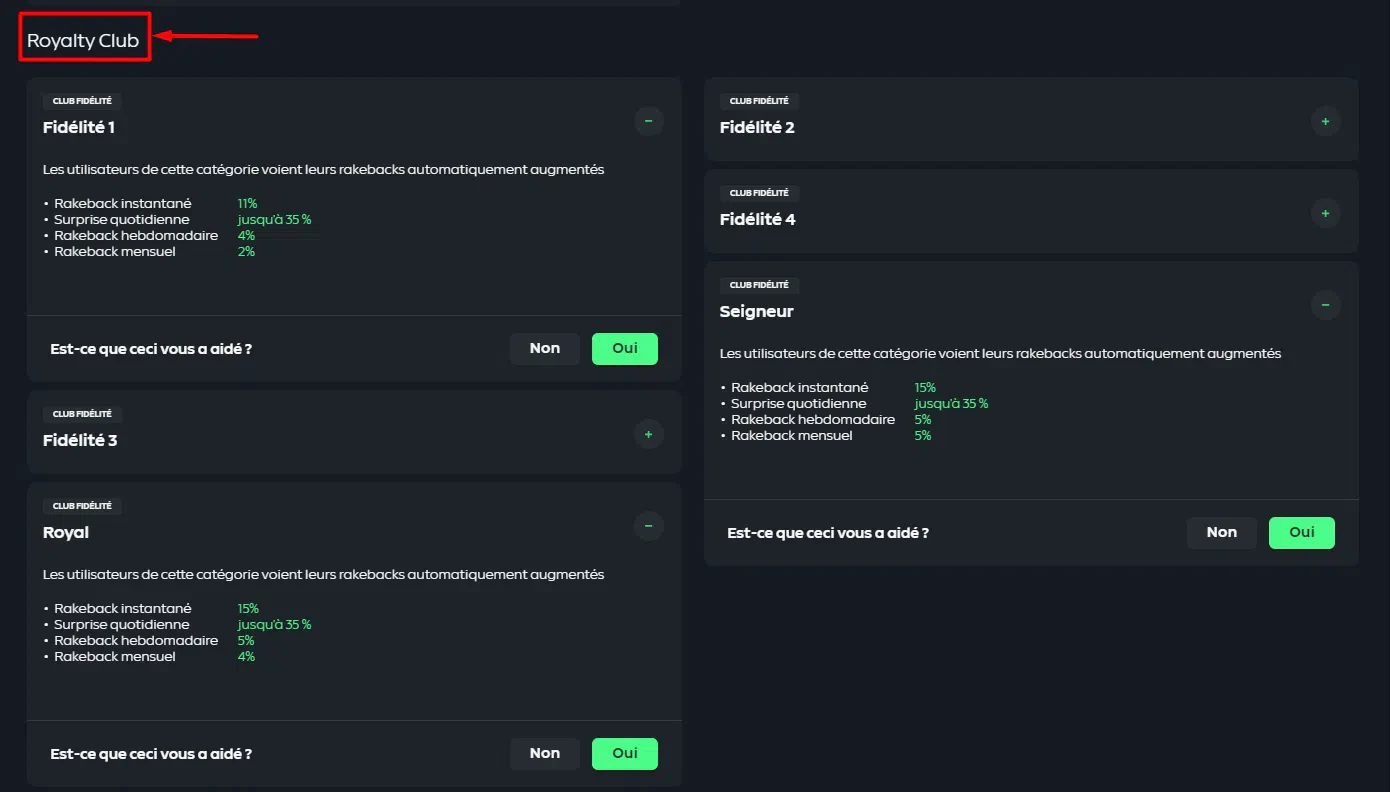Viewport: 1390px width, 792px height.
Task: Expand Fidélité 2 using the plus icon
Action: [1325, 121]
